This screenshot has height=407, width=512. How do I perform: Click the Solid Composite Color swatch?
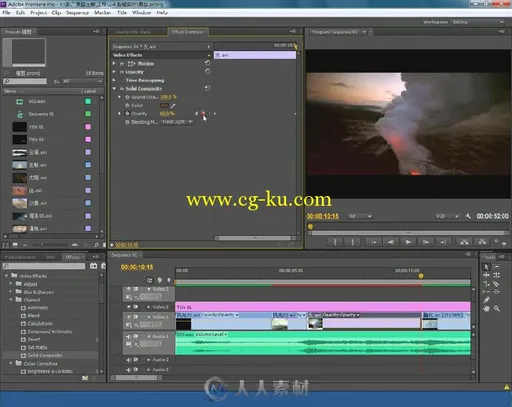tap(164, 106)
